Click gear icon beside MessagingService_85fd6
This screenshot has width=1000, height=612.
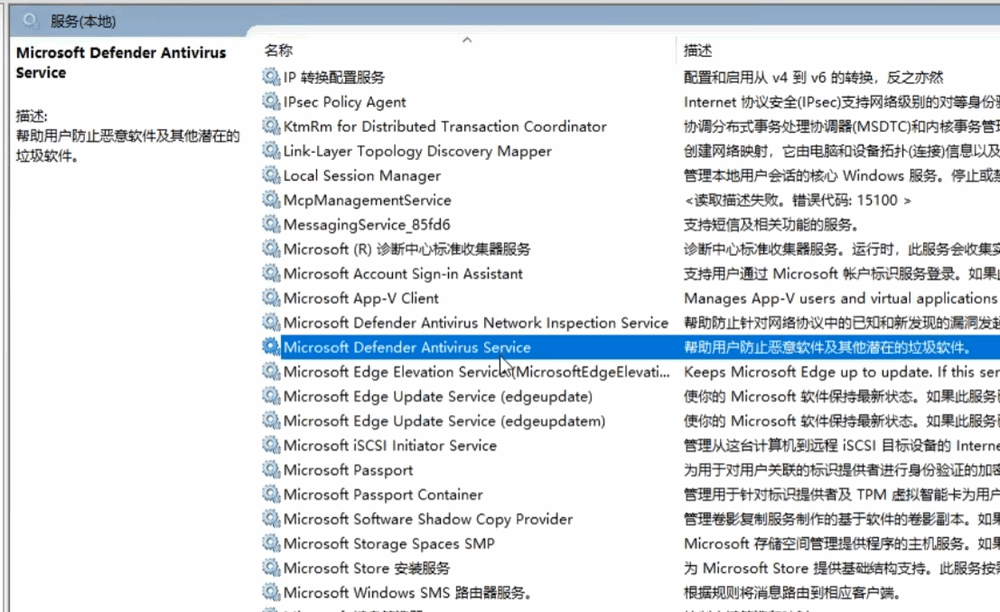click(271, 224)
